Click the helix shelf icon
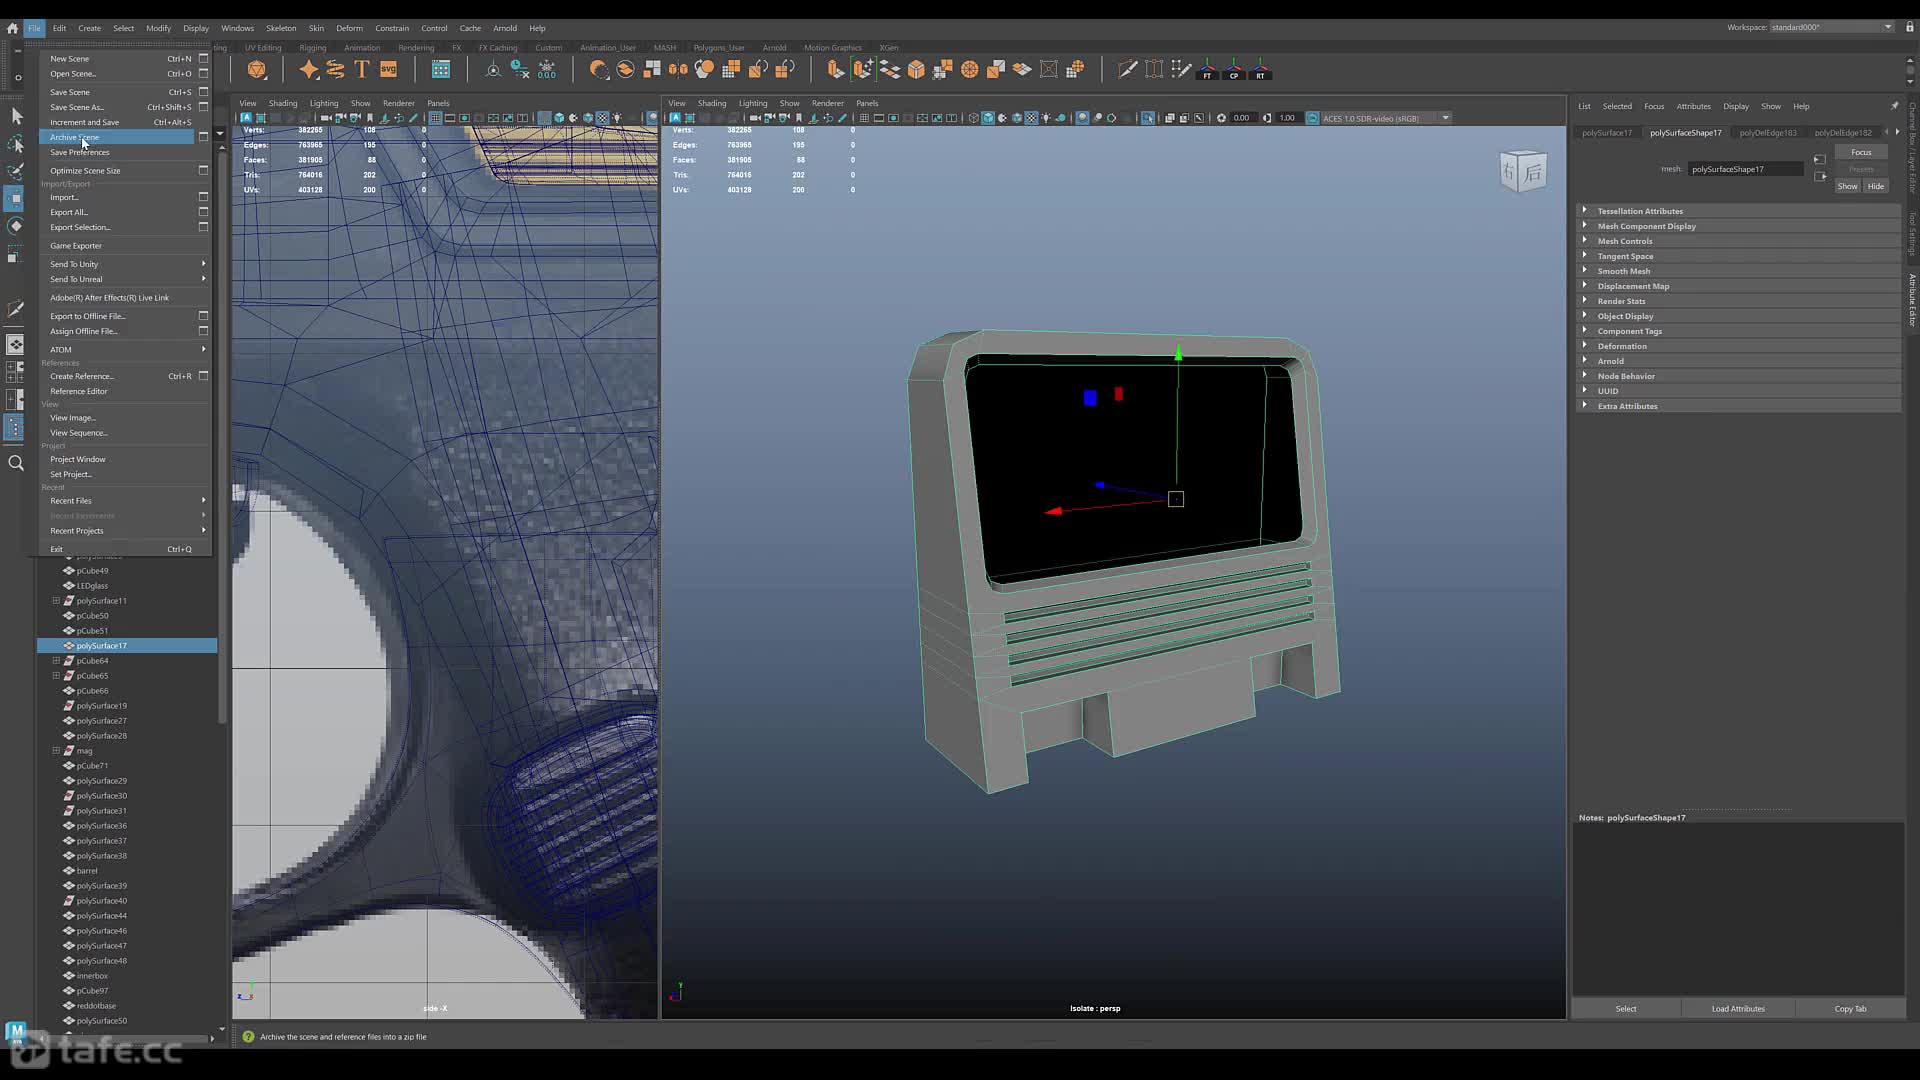1920x1080 pixels. click(336, 69)
